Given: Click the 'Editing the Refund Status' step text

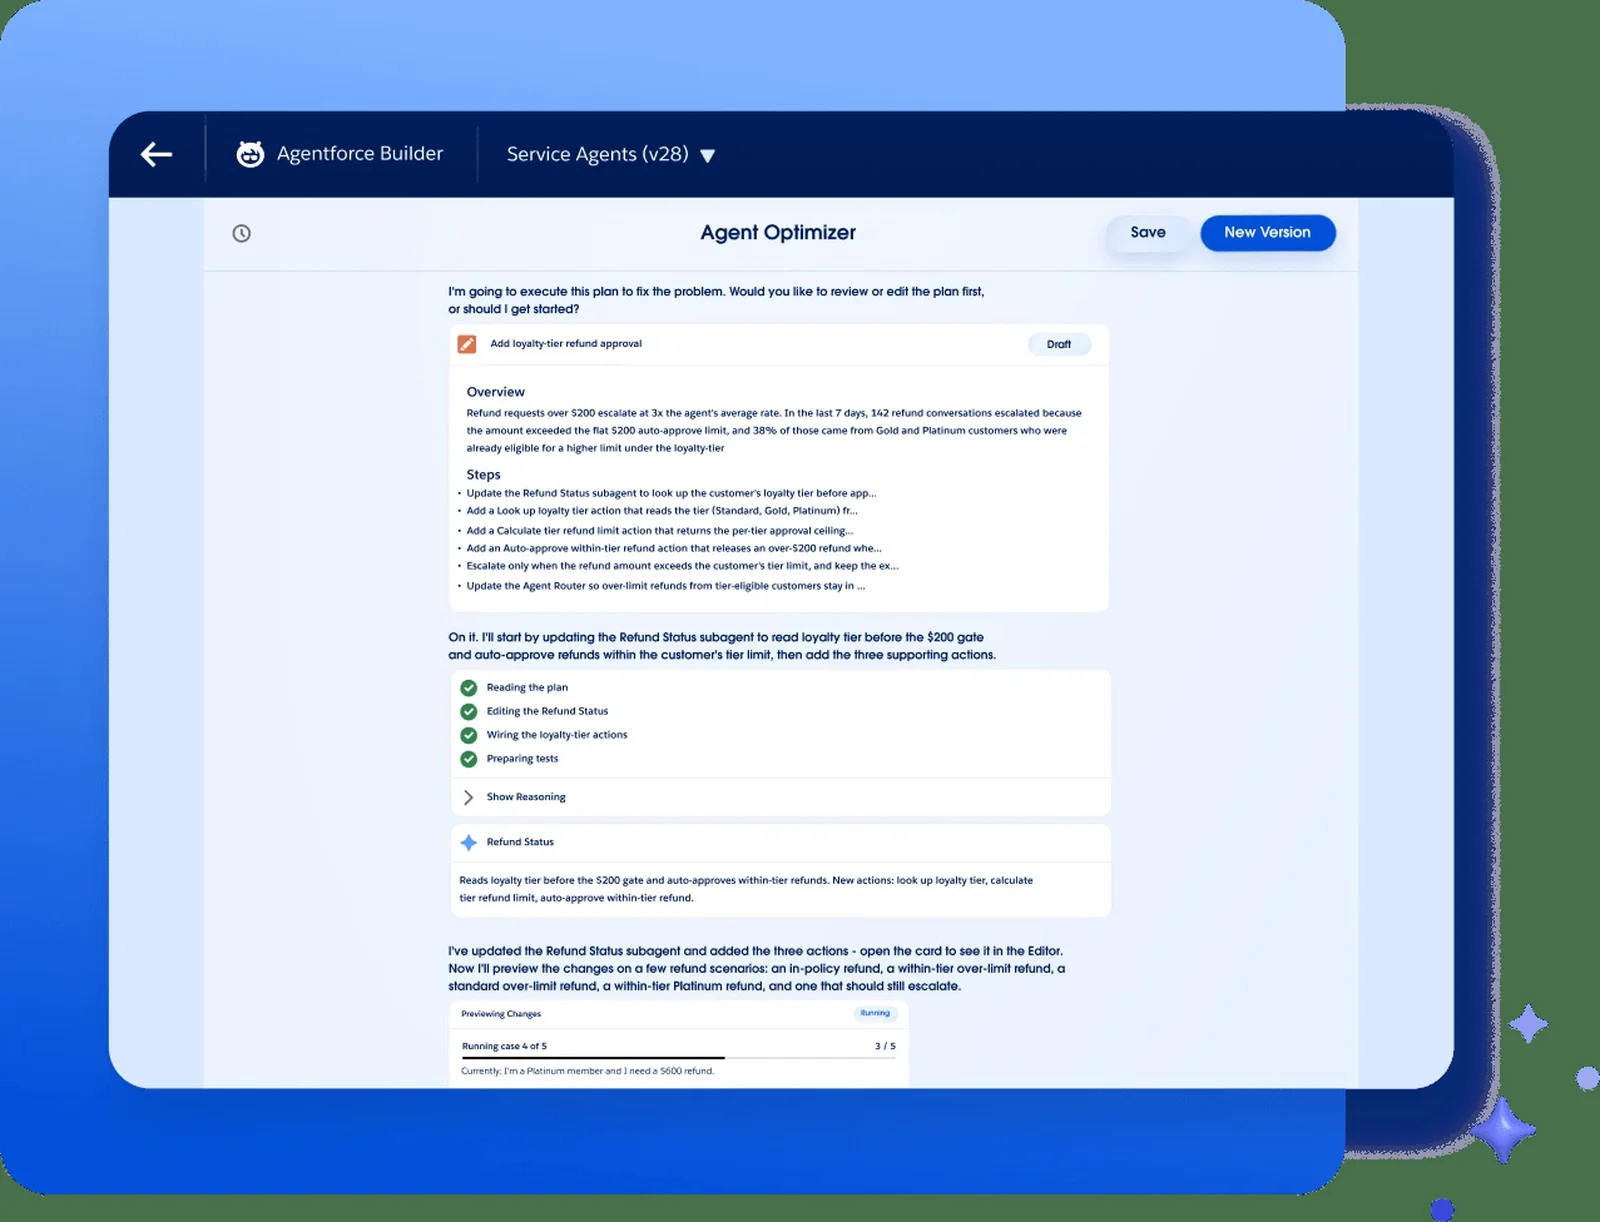Looking at the screenshot, I should pyautogui.click(x=547, y=711).
